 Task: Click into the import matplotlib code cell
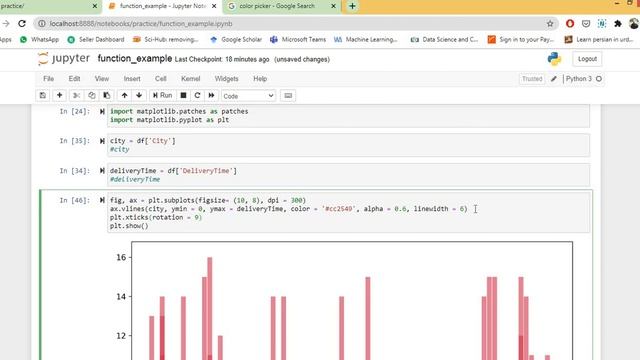pos(348,116)
